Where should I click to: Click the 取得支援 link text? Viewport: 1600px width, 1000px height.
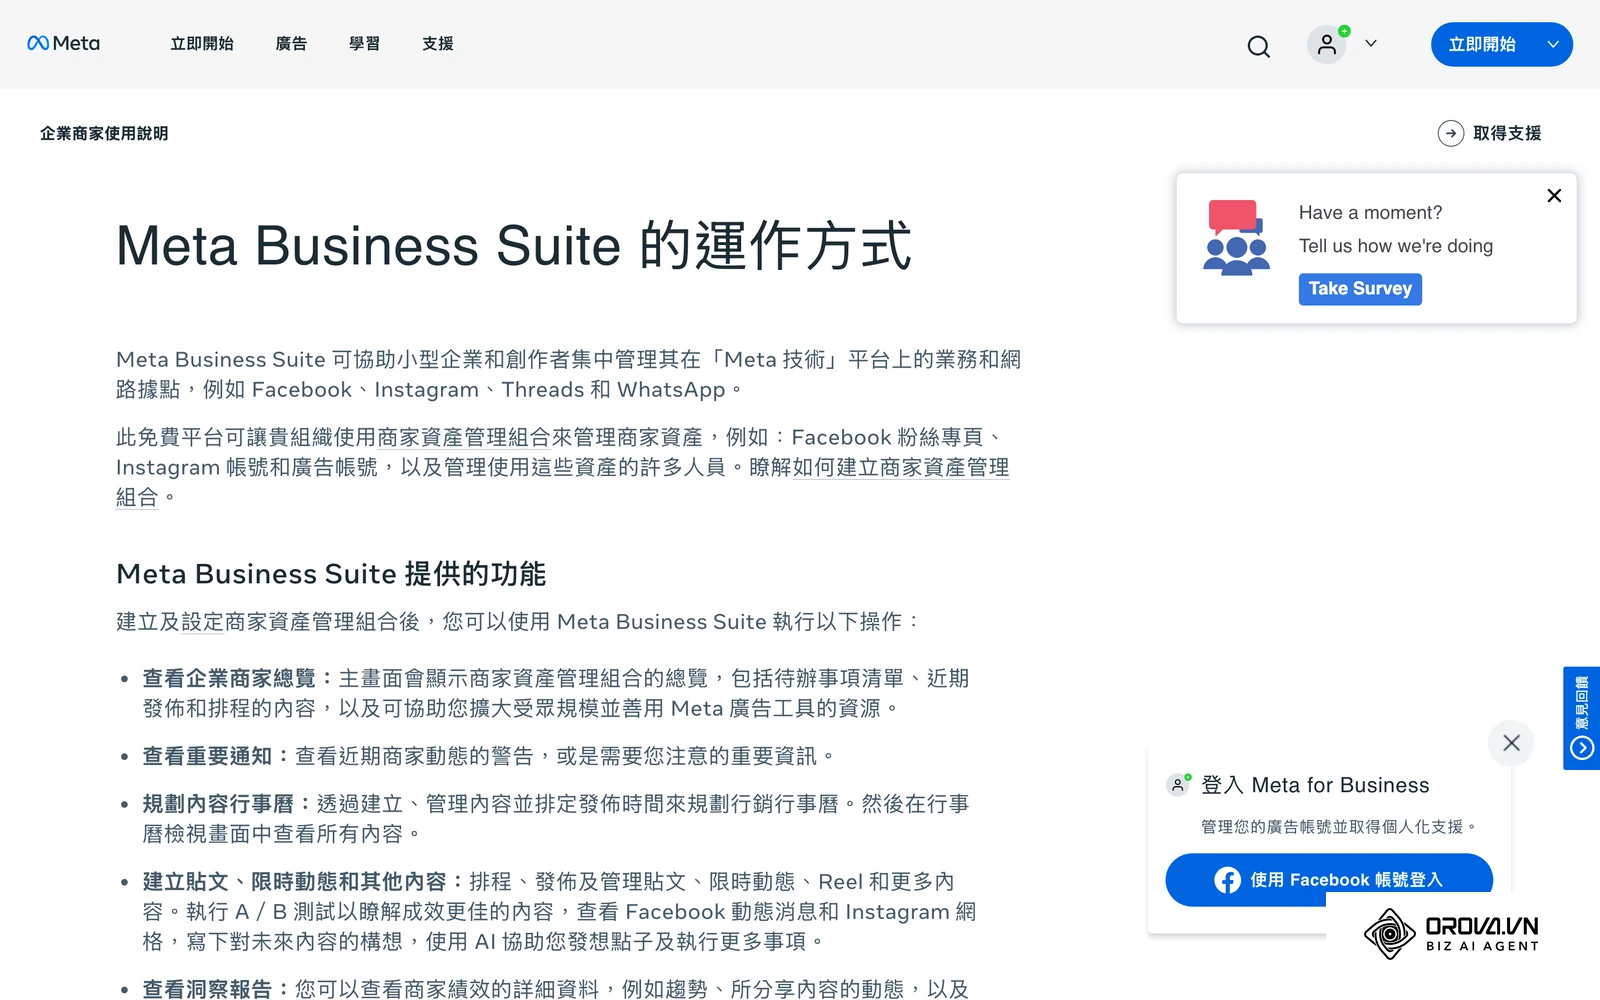coord(1507,133)
